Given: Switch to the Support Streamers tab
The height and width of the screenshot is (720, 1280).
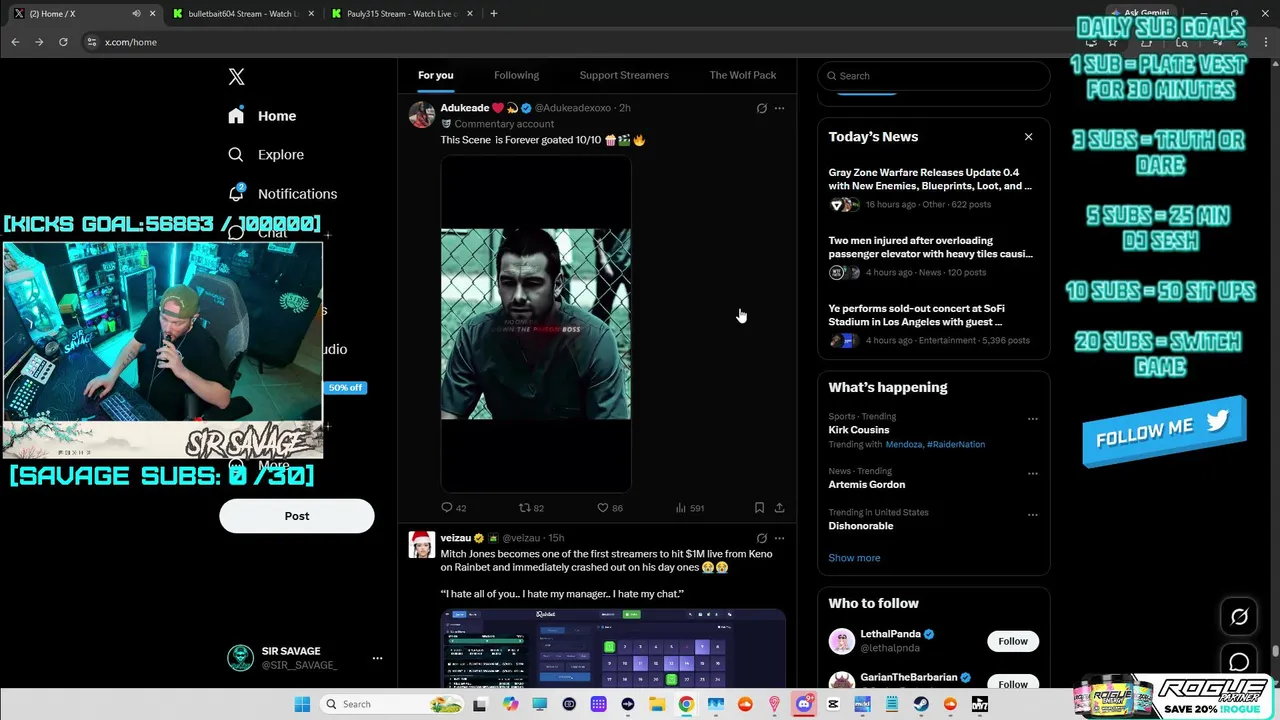Looking at the screenshot, I should tap(624, 75).
